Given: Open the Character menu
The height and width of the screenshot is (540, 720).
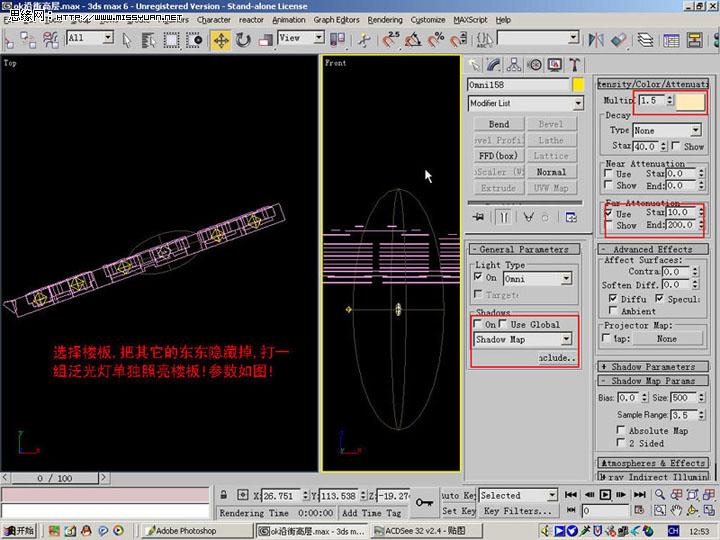Looking at the screenshot, I should click(x=214, y=20).
